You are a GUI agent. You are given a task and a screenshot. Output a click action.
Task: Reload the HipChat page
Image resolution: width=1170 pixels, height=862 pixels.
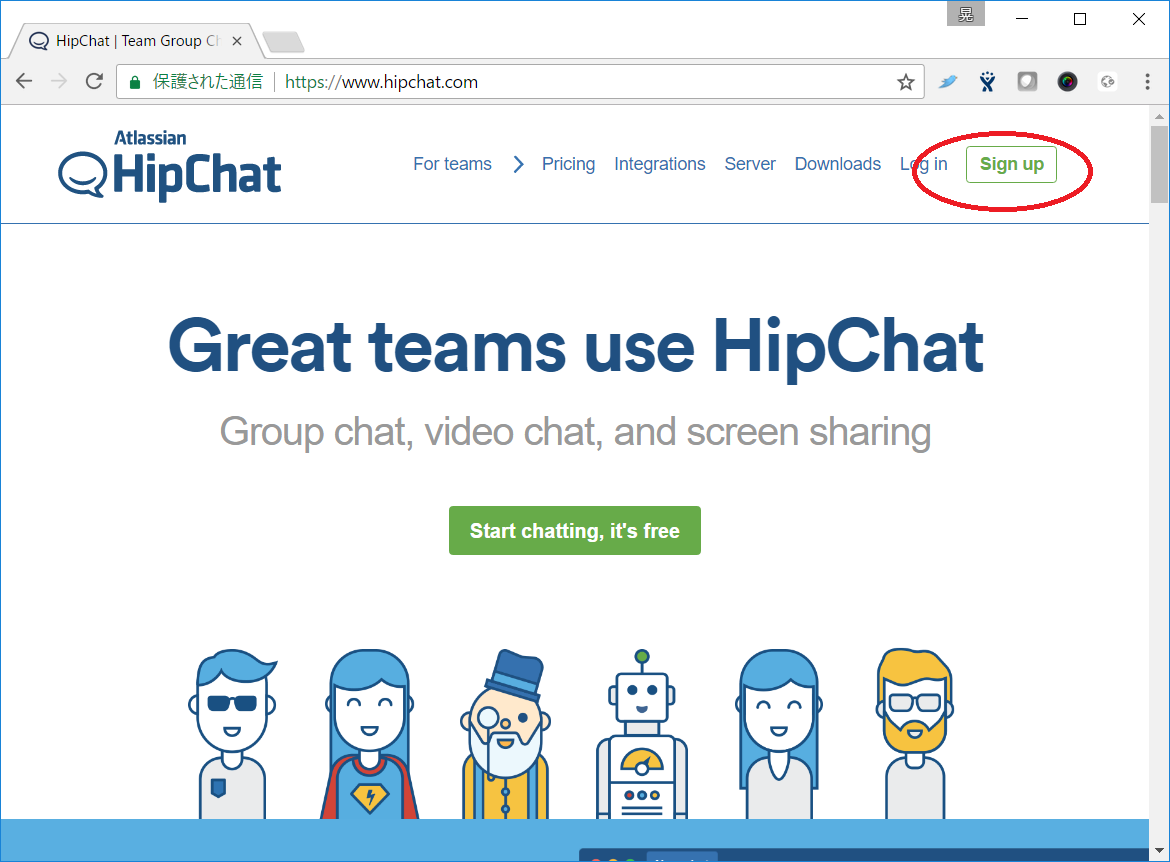tap(94, 81)
